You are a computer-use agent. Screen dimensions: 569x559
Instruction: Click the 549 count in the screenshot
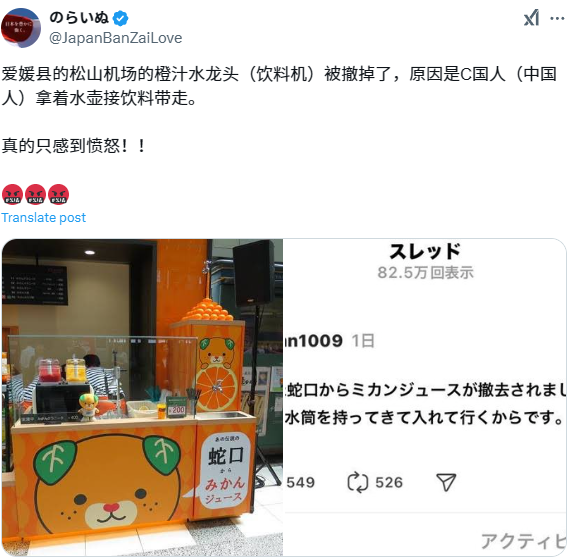tap(300, 482)
